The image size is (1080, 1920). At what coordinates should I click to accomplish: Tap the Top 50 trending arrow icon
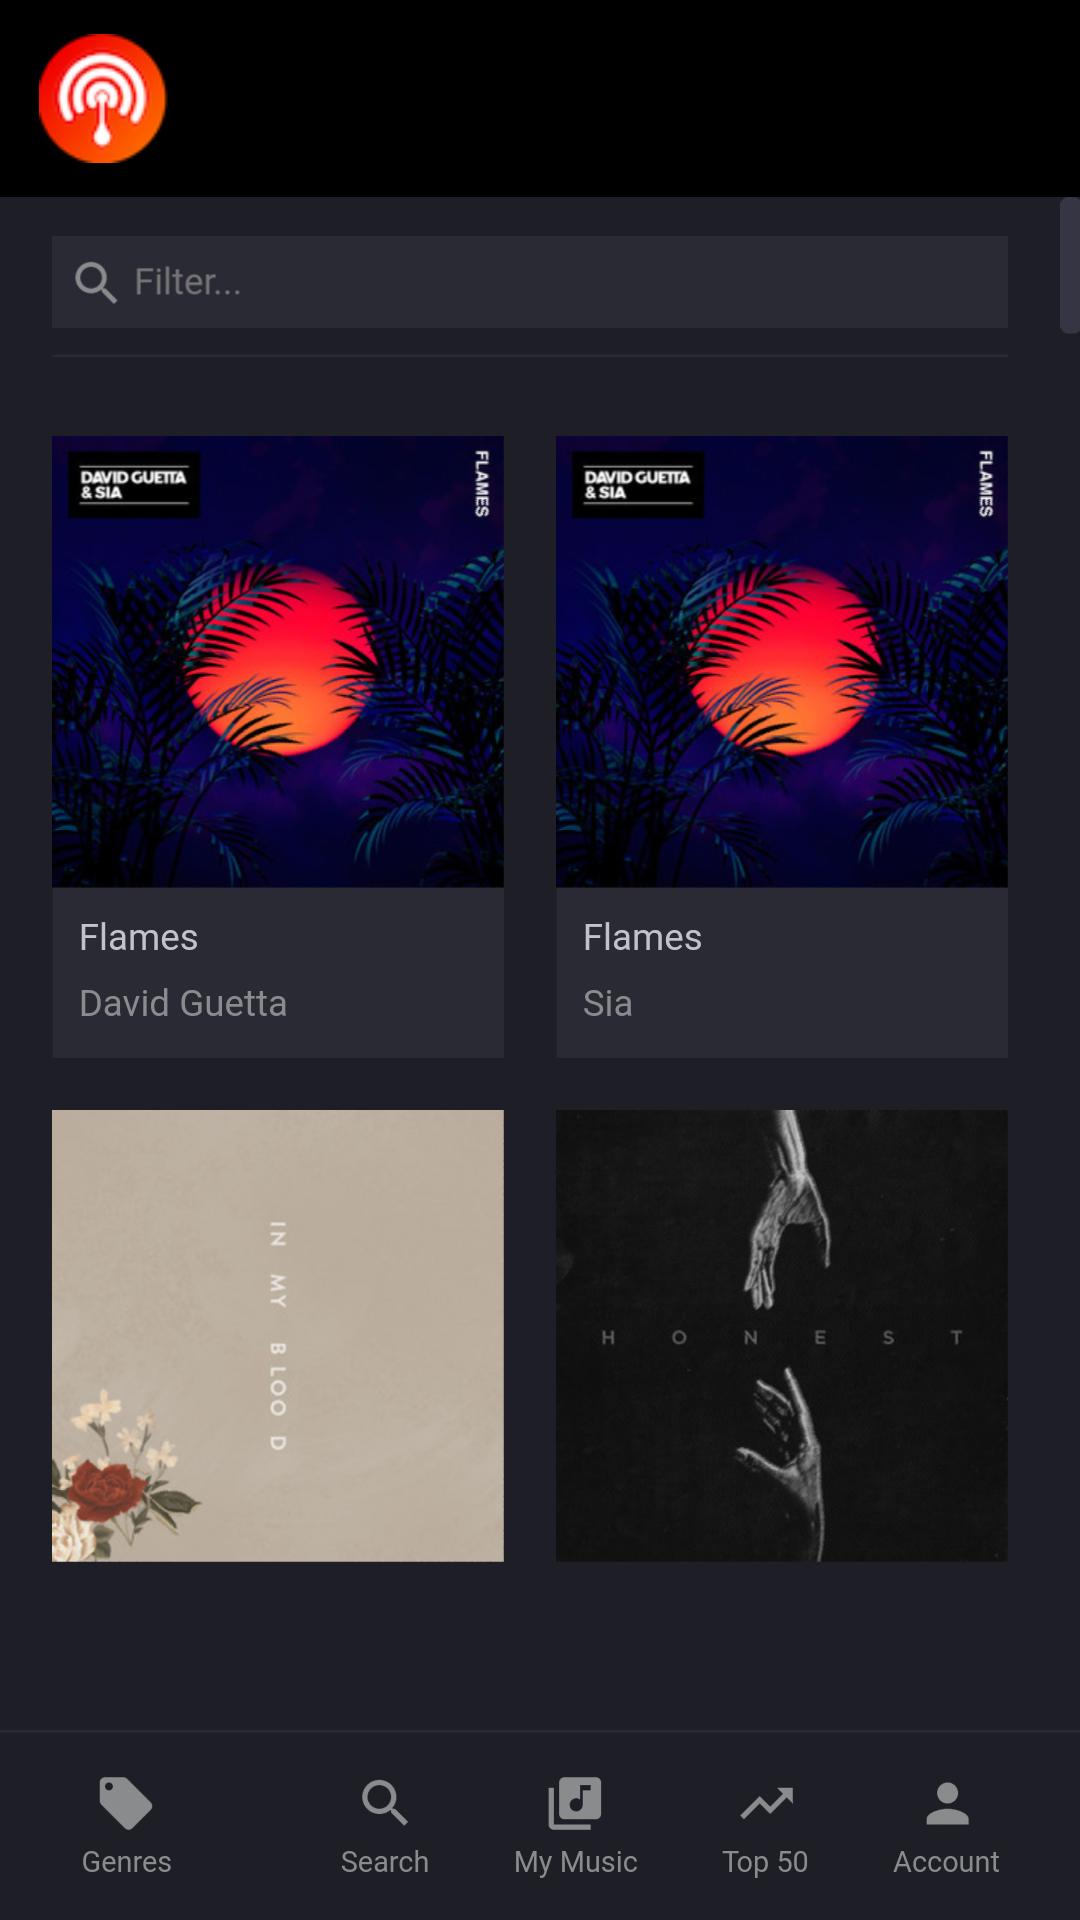point(766,1804)
